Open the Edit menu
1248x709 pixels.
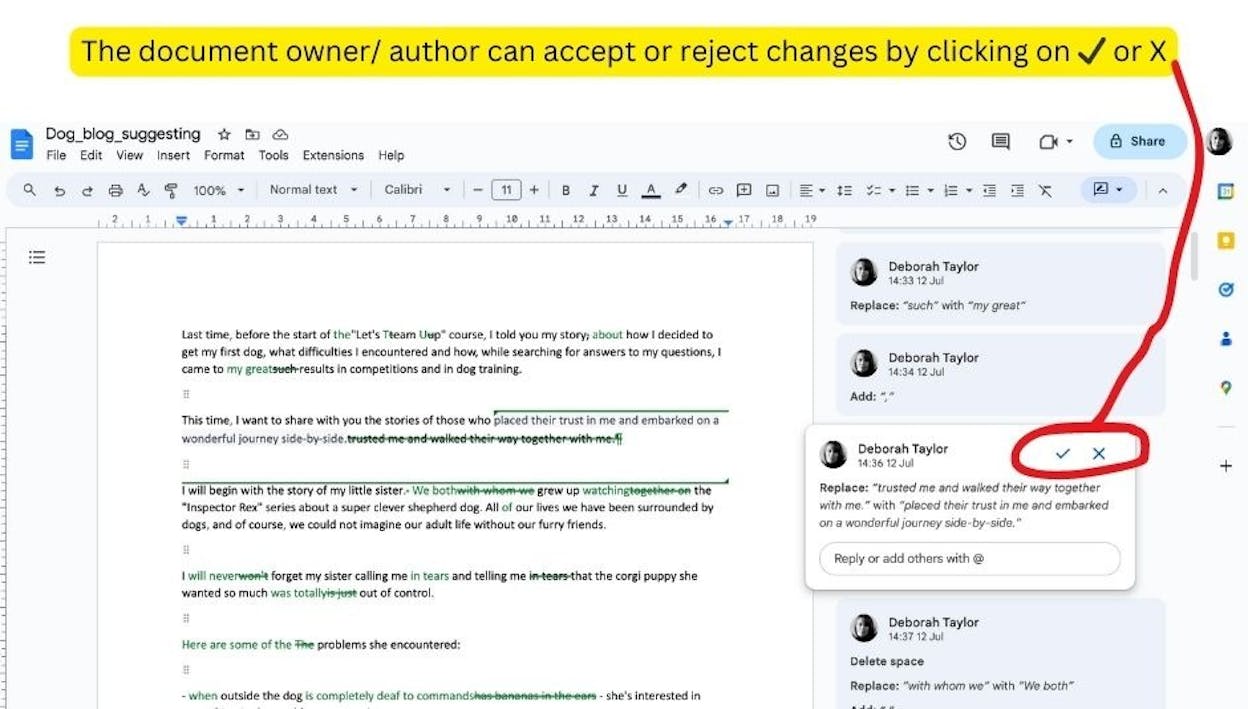pos(91,155)
